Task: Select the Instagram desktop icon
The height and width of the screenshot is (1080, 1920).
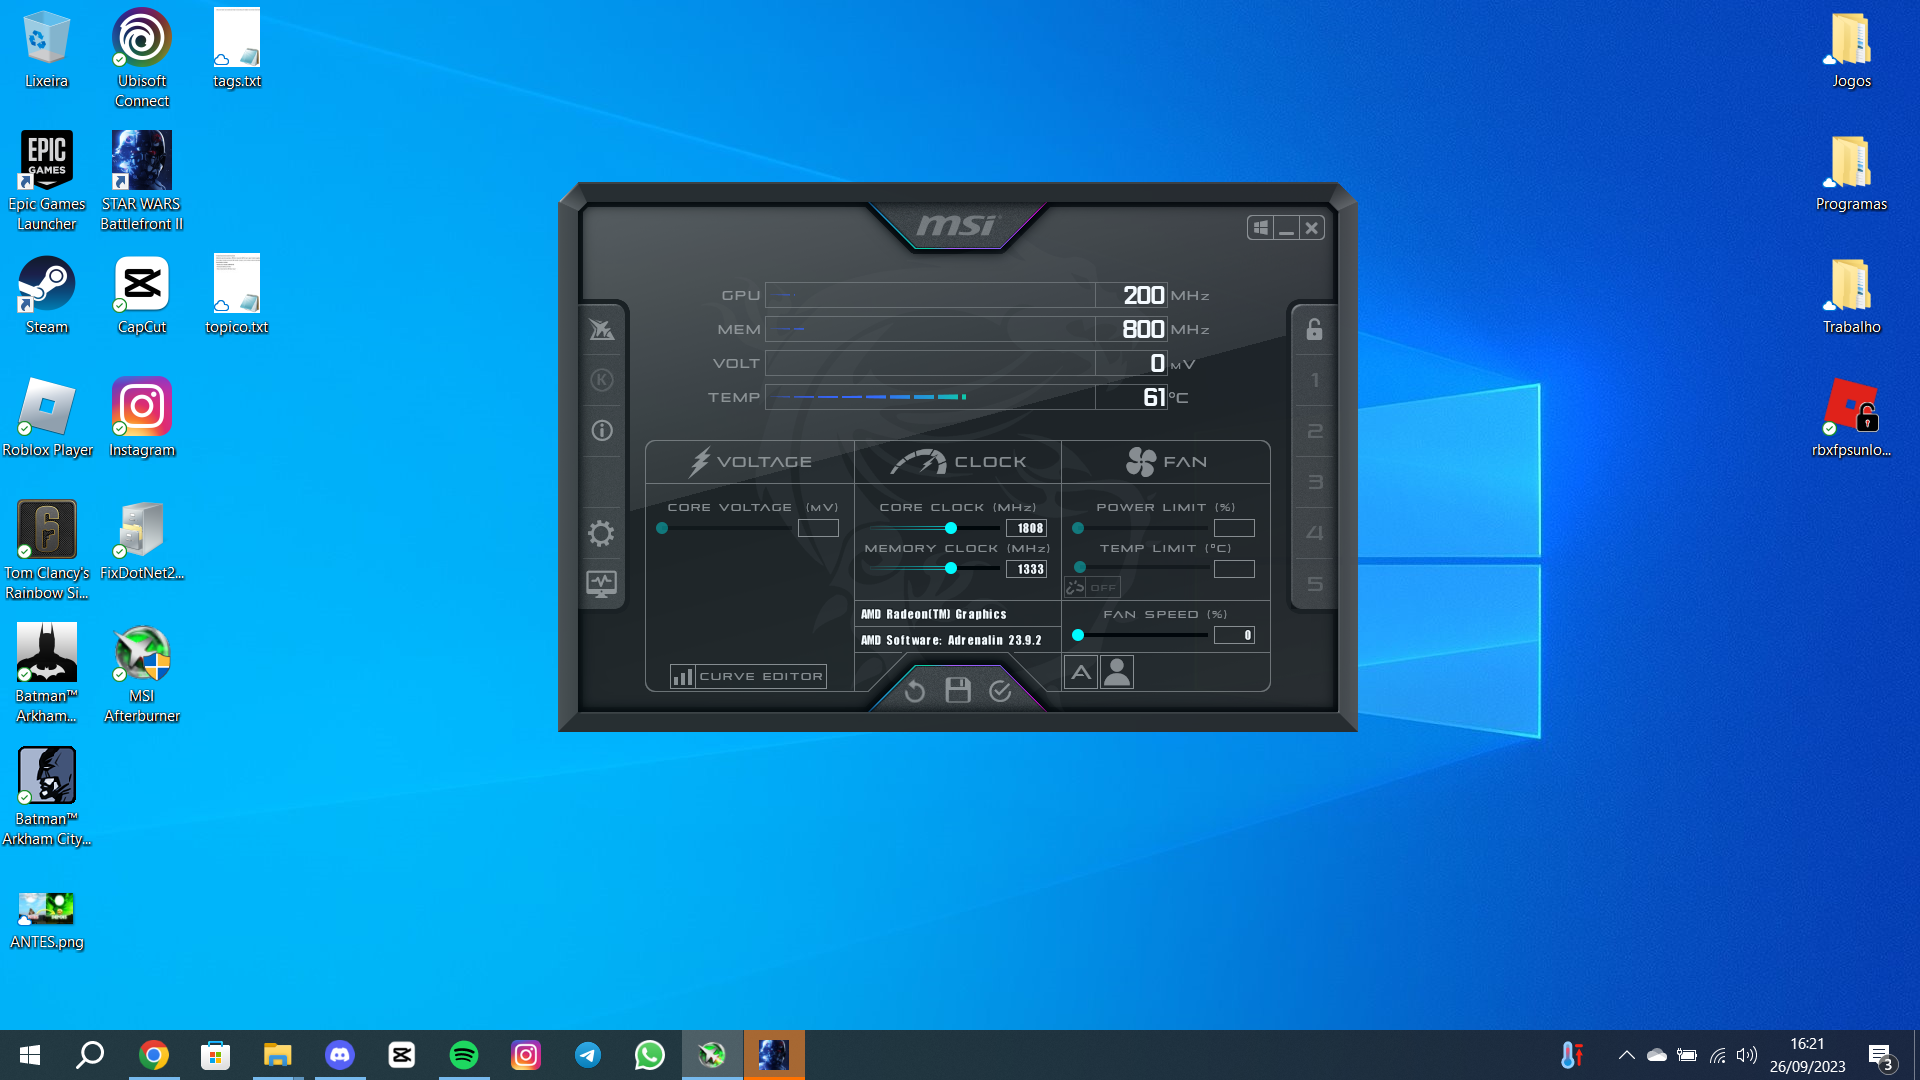Action: coord(141,418)
